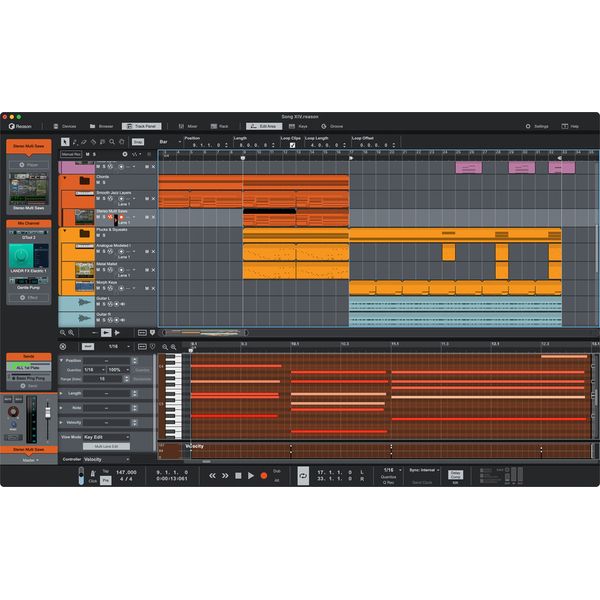600x600 pixels.
Task: Toggle the loop button in the transport
Action: point(303,476)
